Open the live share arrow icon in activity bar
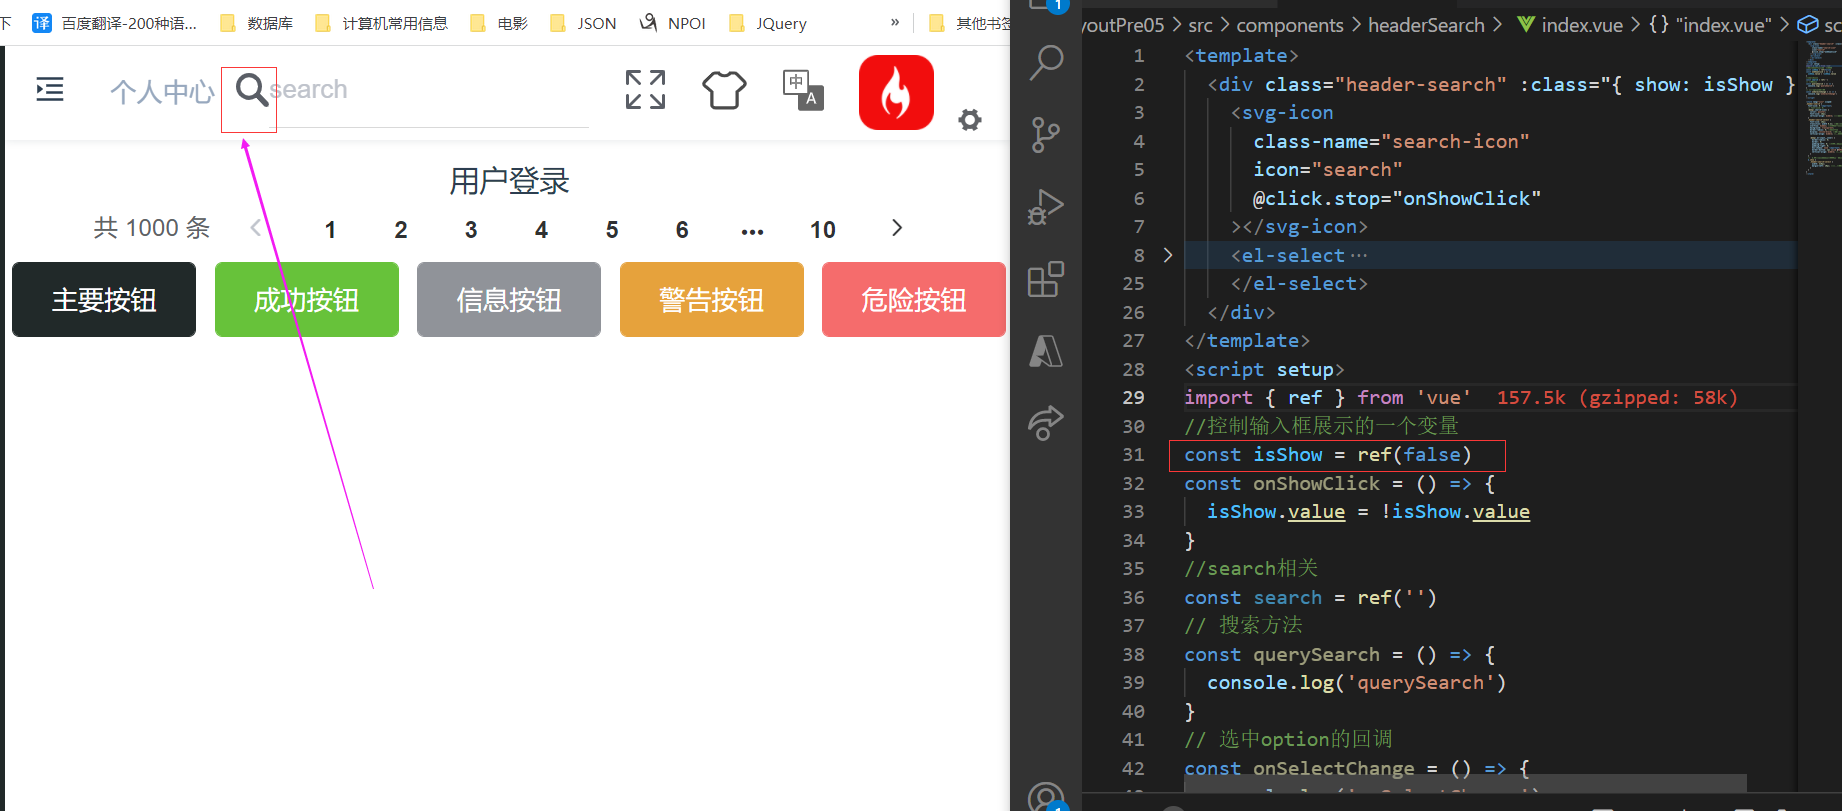The image size is (1842, 811). point(1046,423)
